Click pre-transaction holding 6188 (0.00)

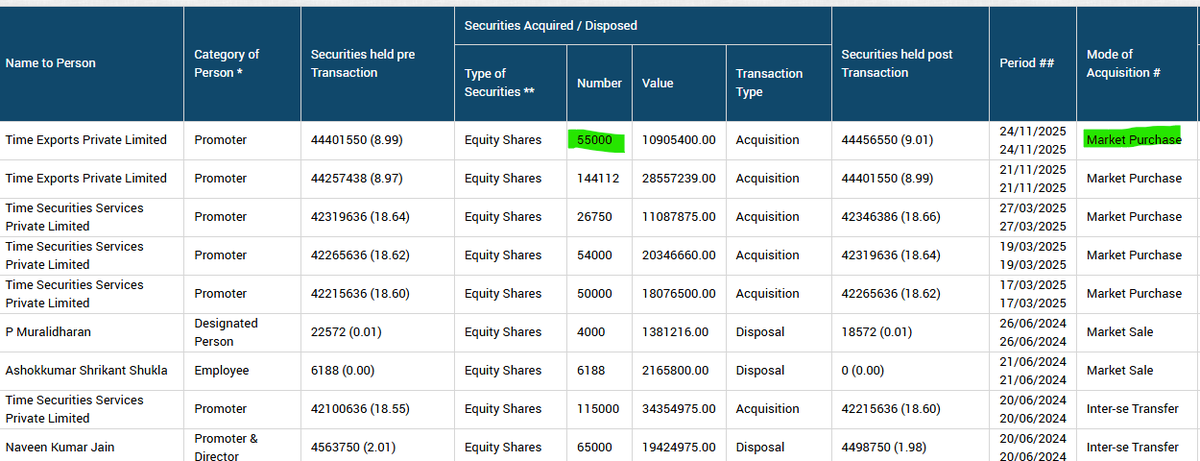click(x=341, y=370)
